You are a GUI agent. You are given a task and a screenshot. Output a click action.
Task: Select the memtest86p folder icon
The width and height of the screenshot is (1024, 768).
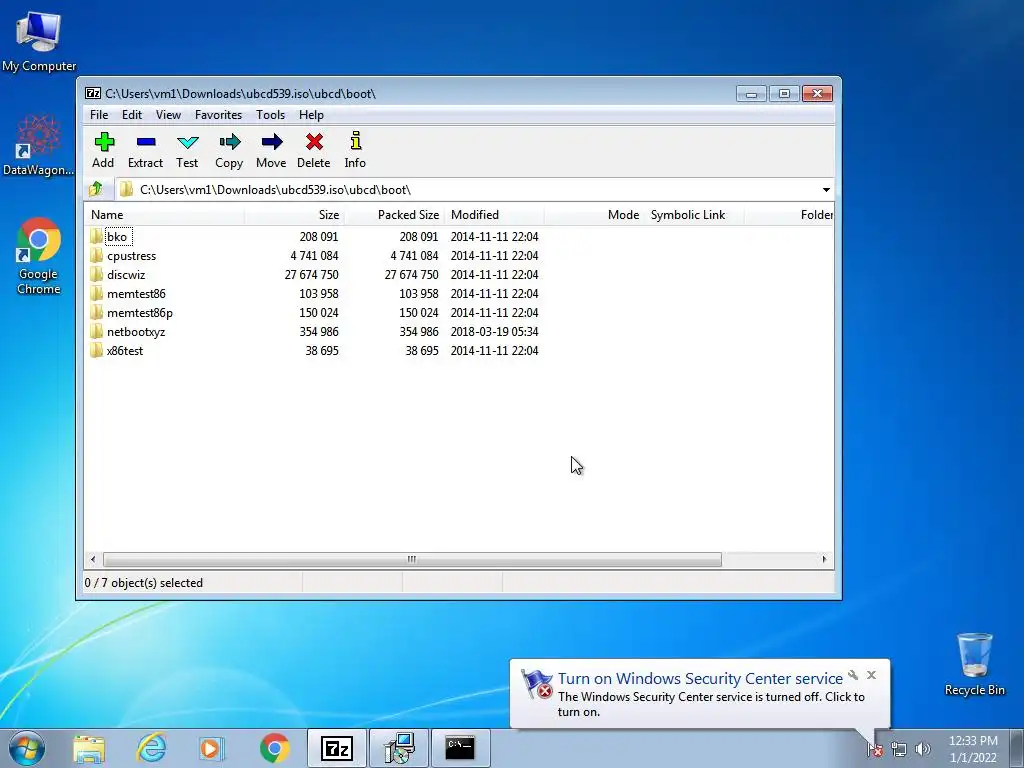[97, 312]
